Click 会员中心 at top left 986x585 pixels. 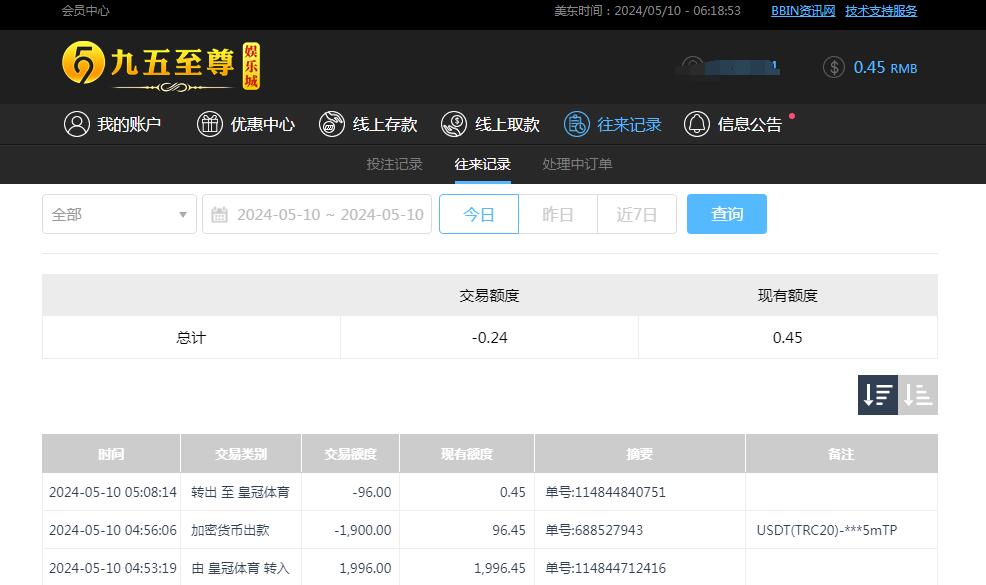(x=86, y=11)
